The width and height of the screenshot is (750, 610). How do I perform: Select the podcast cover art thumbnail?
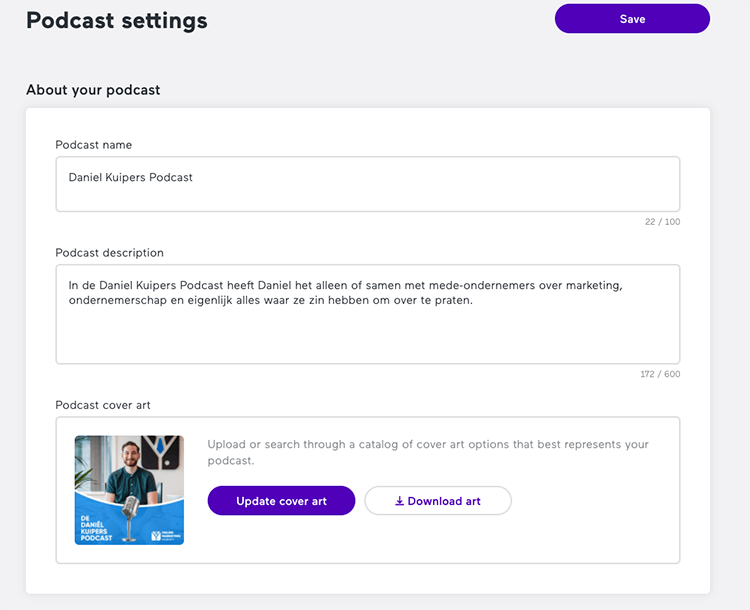tap(129, 490)
